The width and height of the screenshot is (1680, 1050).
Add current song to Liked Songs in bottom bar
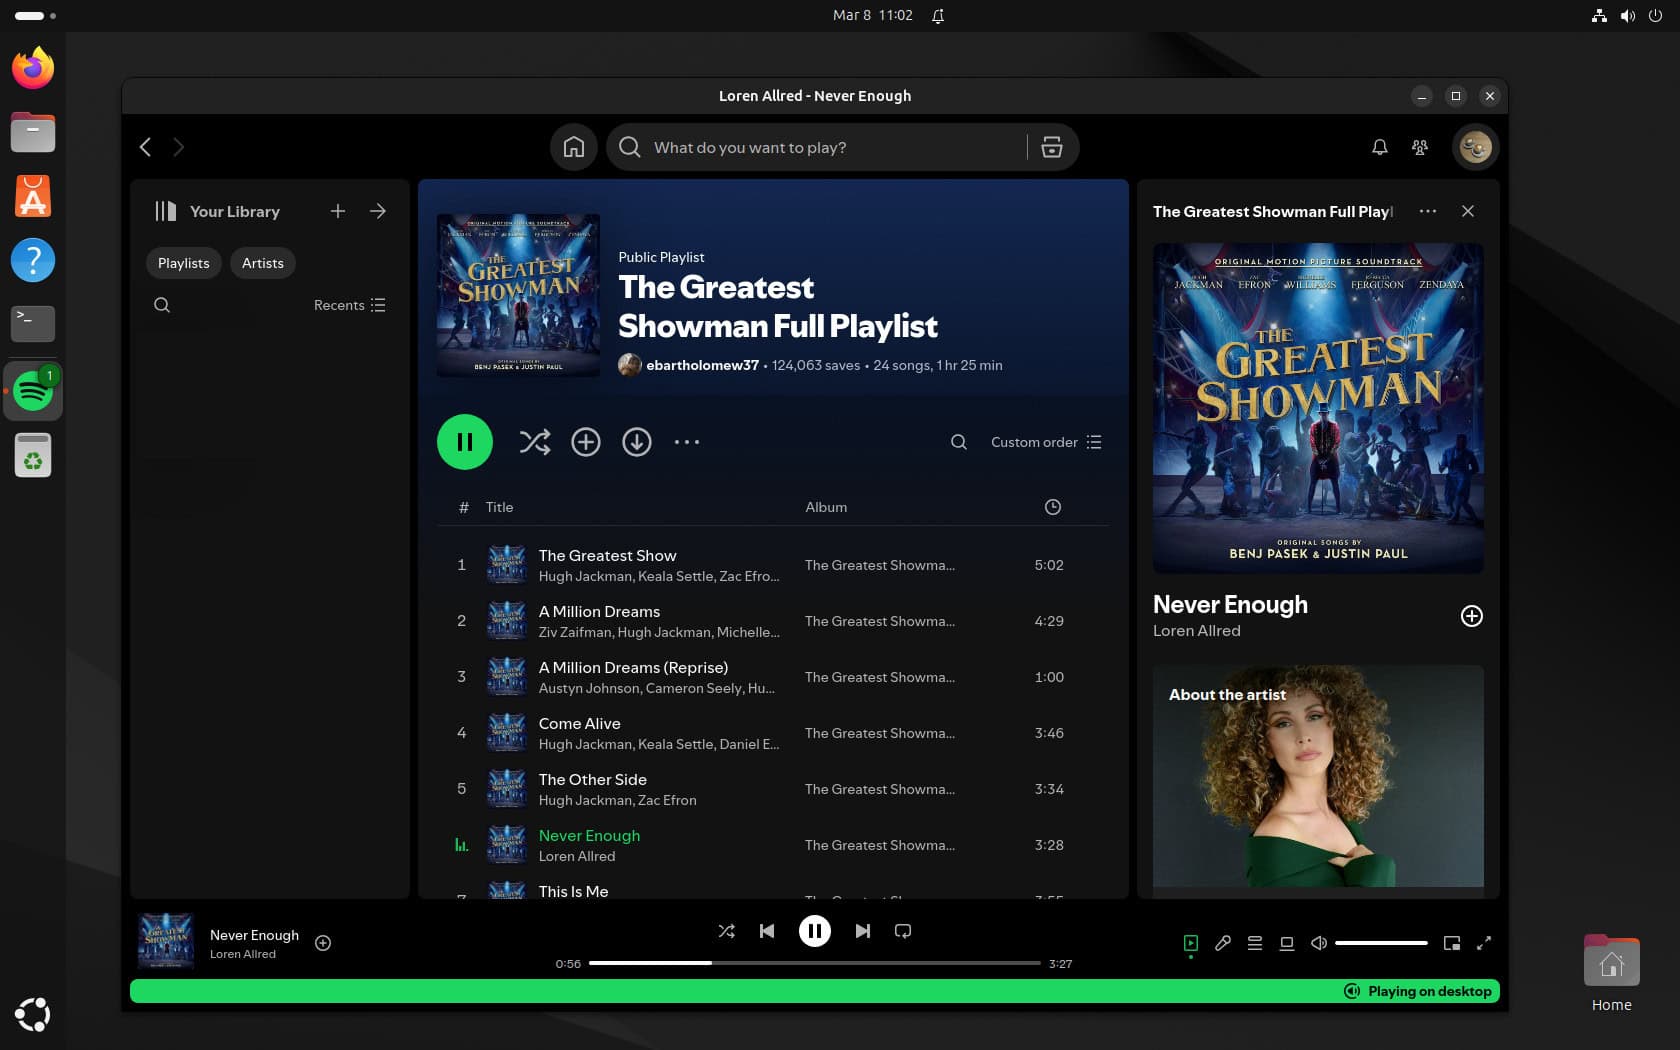tap(323, 943)
